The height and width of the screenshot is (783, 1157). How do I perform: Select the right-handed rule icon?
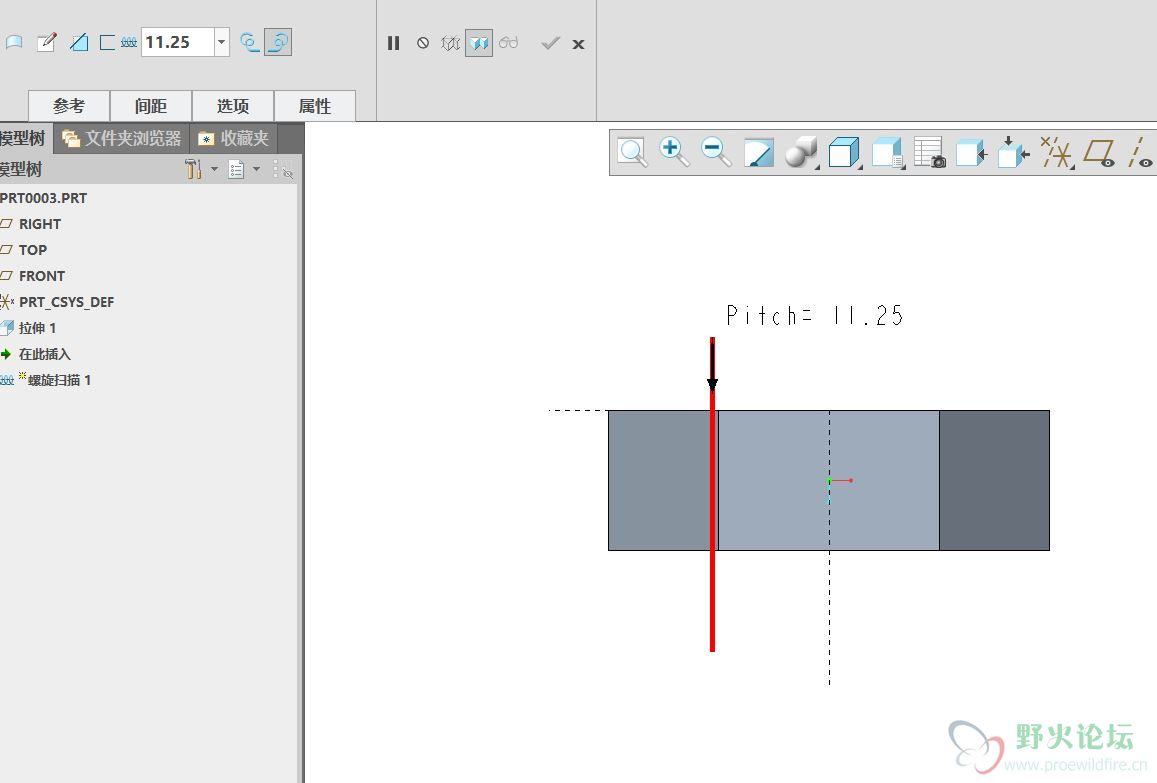point(278,42)
